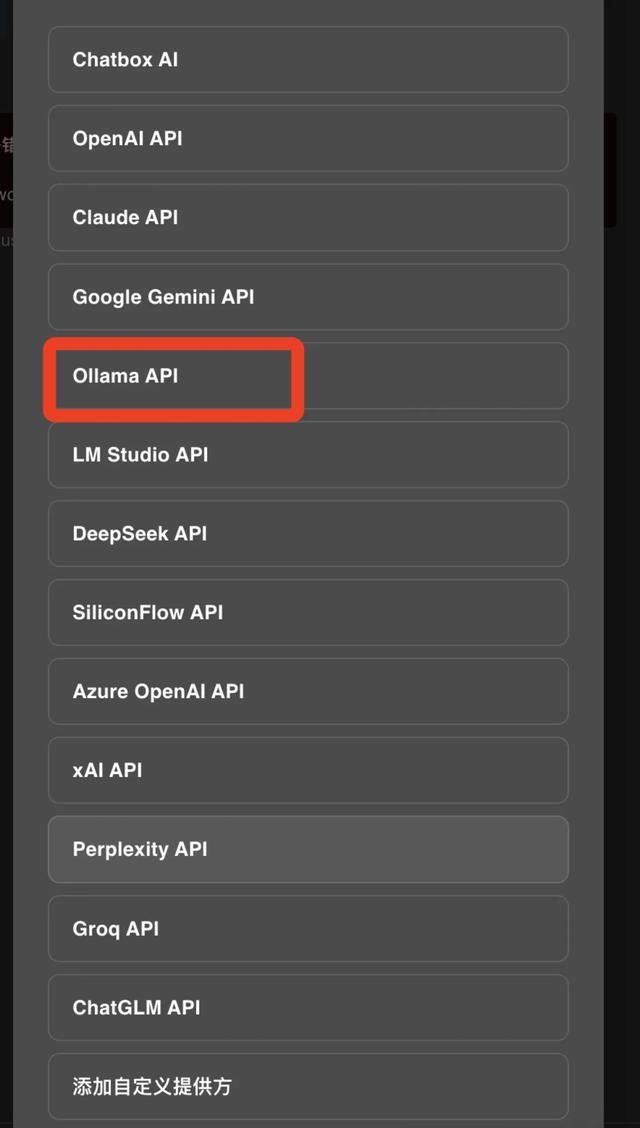Select Chatbox AI from the provider list
The width and height of the screenshot is (640, 1128).
[x=308, y=60]
